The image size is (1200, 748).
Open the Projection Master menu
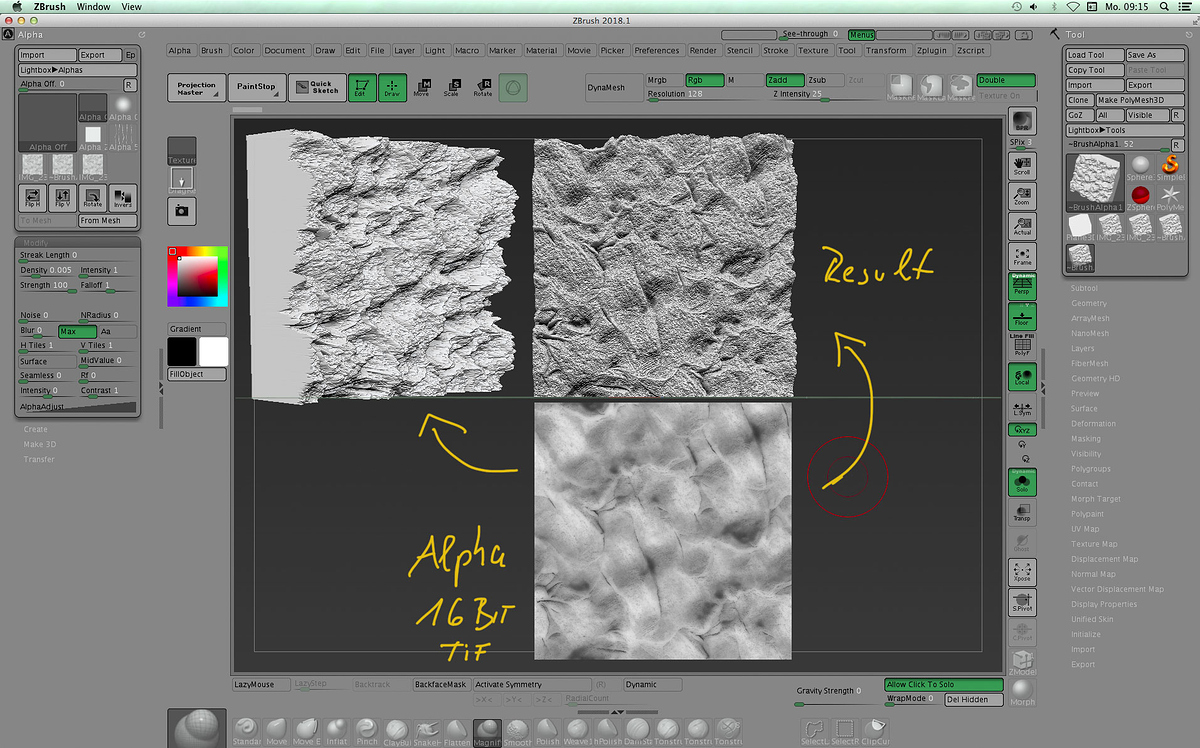(197, 88)
